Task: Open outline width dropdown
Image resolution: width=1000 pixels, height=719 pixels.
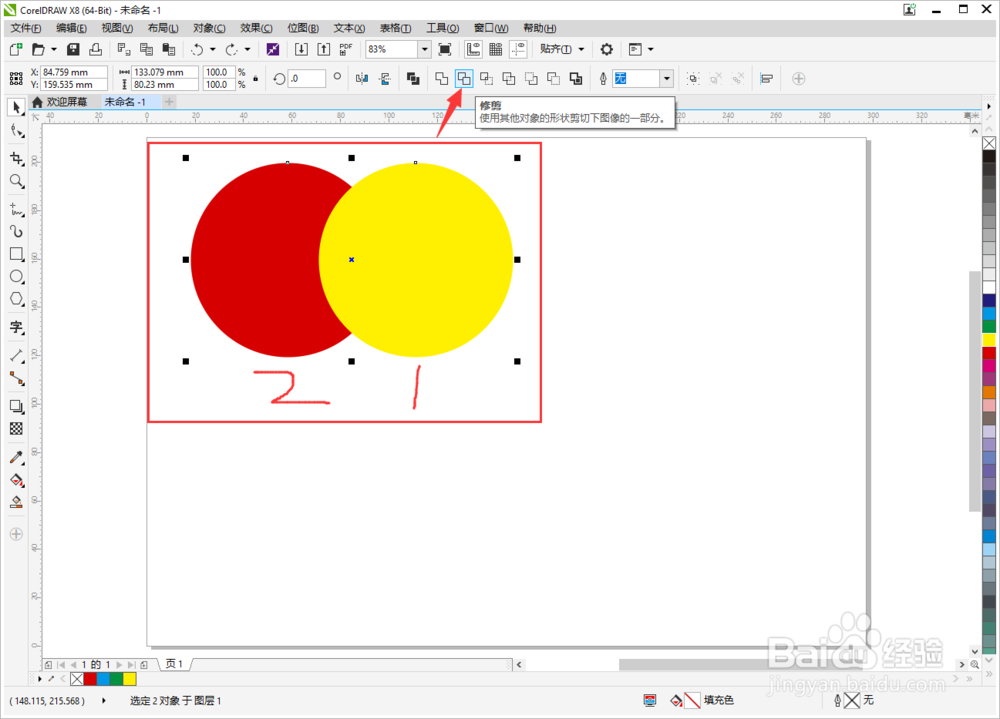Action: [x=666, y=78]
